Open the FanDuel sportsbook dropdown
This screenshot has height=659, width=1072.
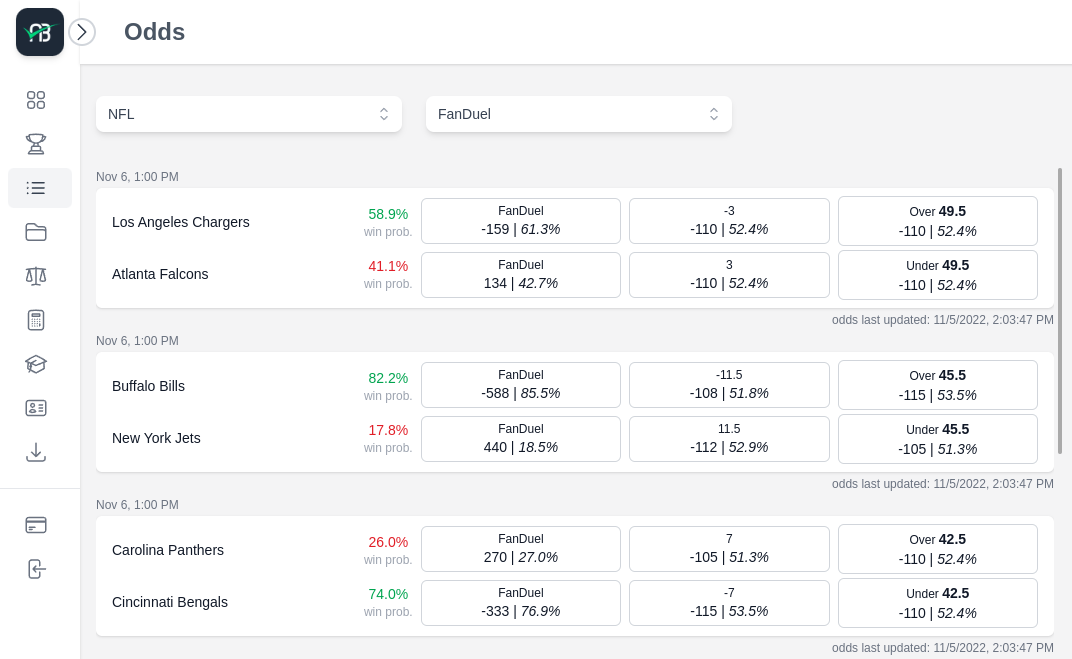point(579,114)
